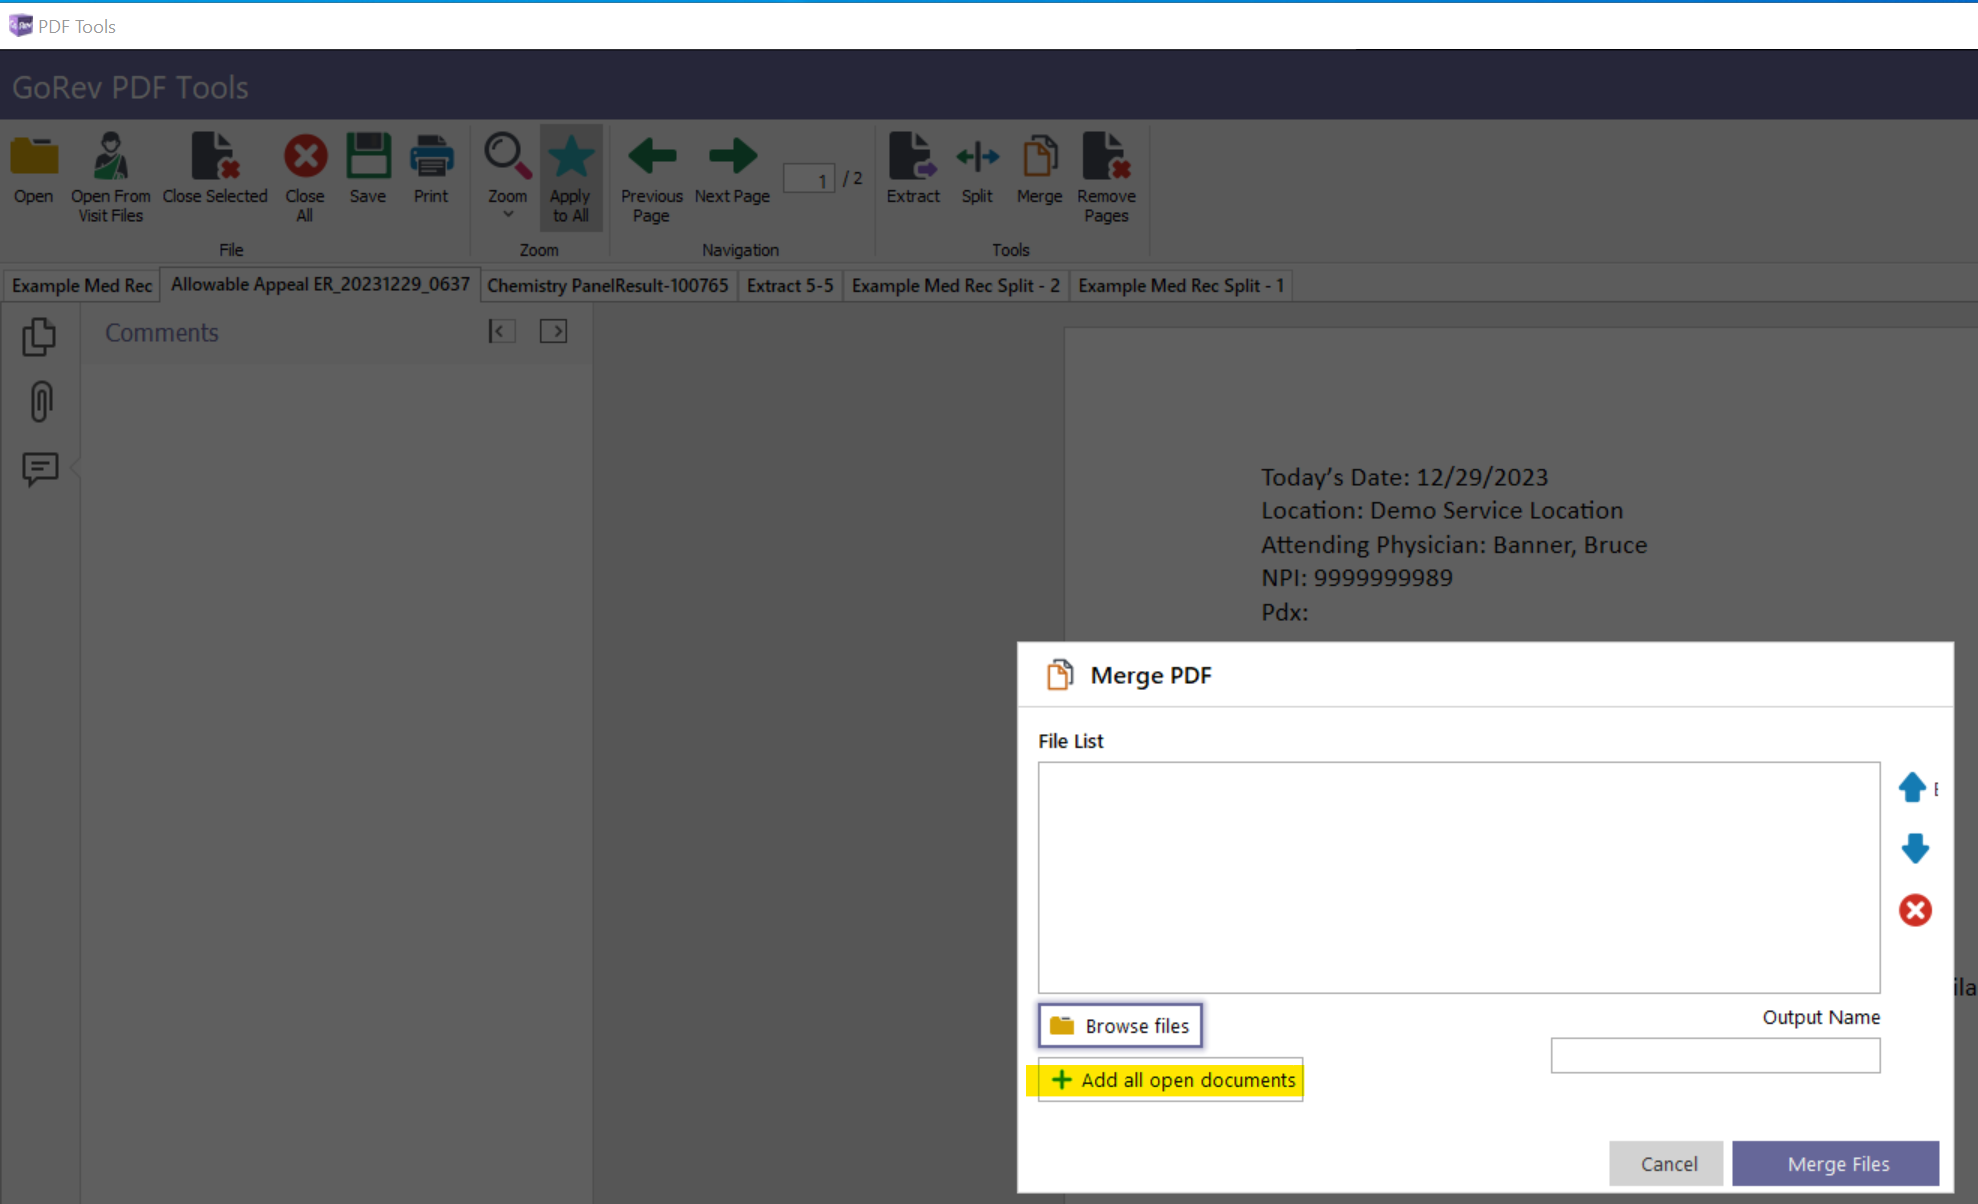Switch to Chemistry PanelResult-100765 tab

click(608, 286)
